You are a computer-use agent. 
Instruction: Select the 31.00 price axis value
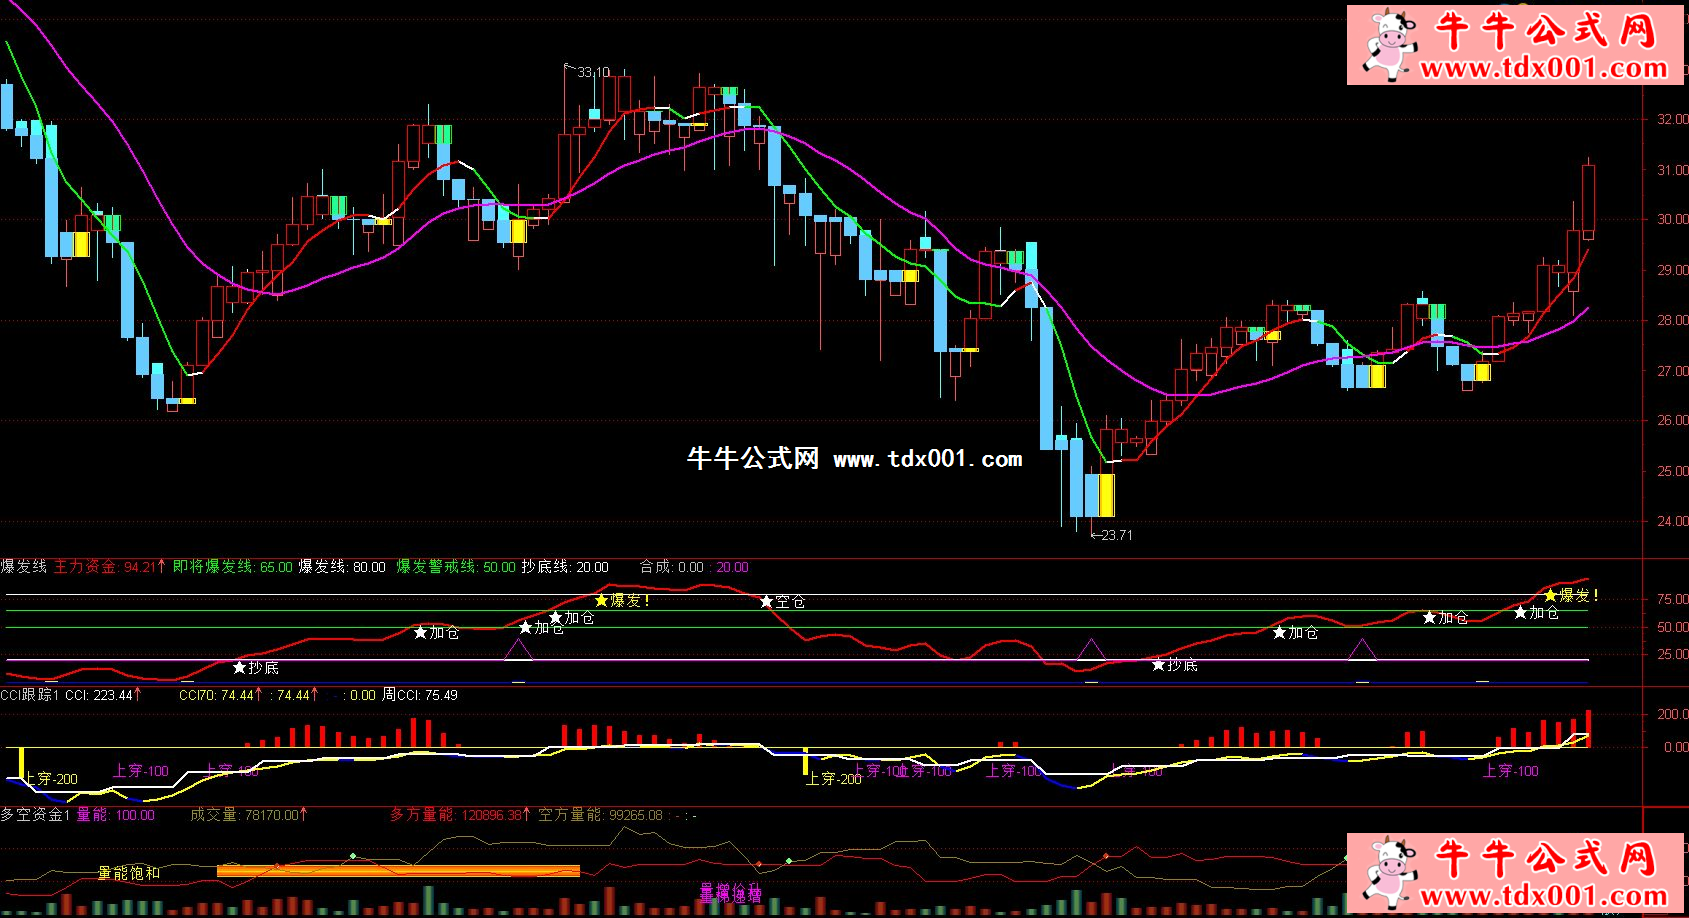click(1672, 170)
